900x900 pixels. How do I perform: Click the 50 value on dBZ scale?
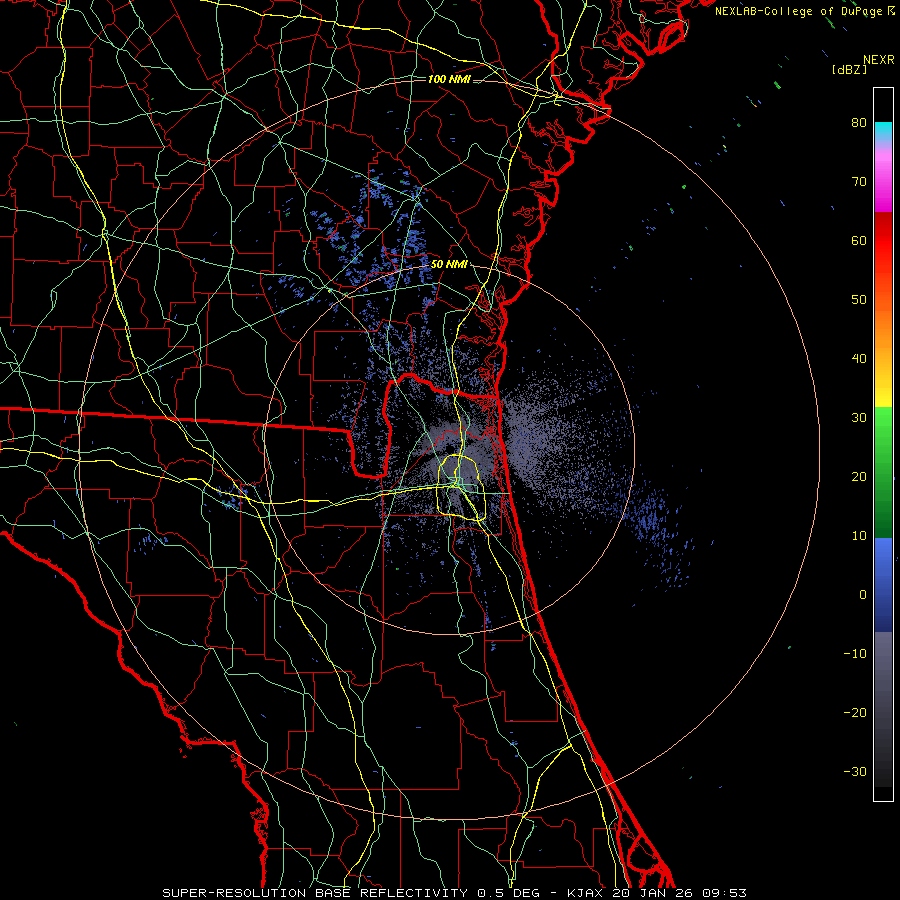(859, 300)
